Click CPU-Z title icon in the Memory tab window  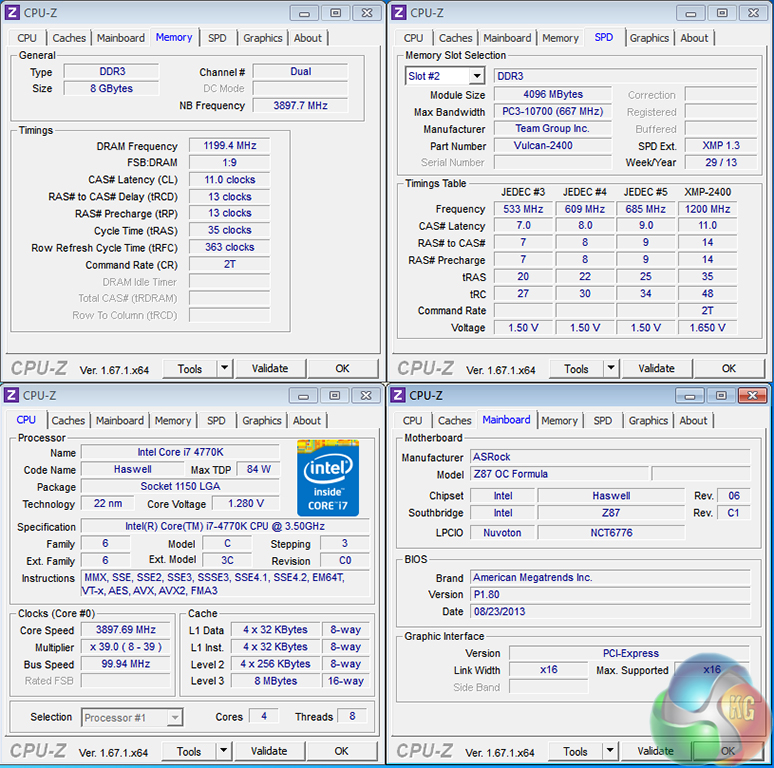point(13,12)
